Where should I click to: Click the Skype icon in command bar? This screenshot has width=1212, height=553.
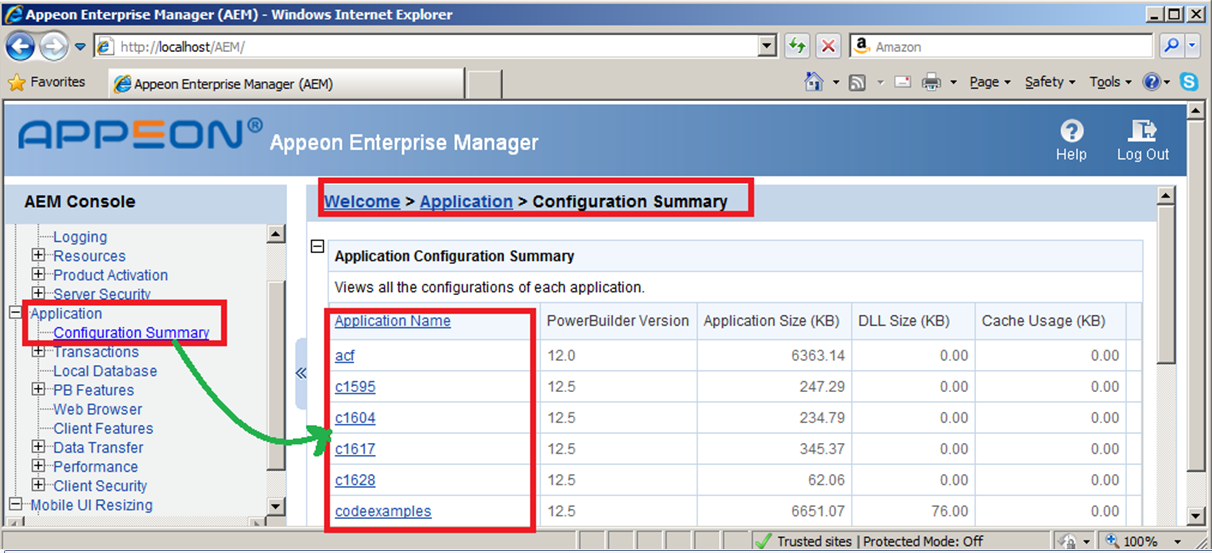(1189, 82)
